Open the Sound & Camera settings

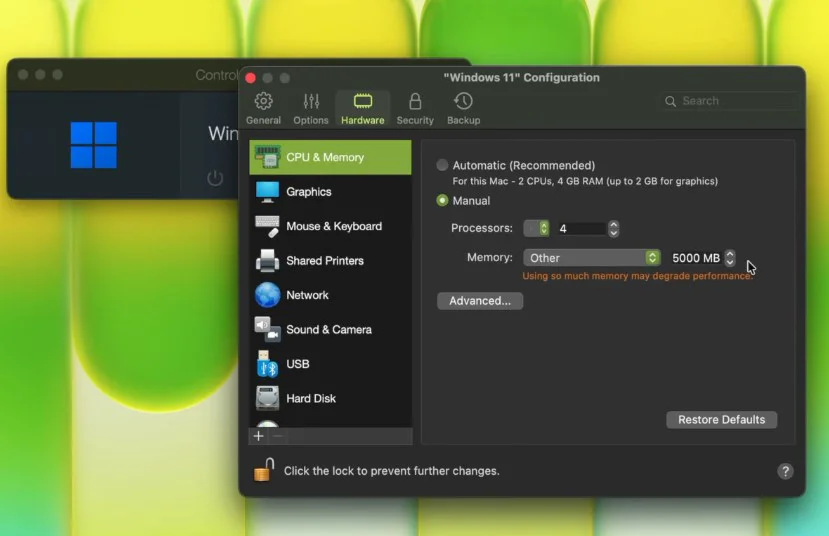[330, 330]
